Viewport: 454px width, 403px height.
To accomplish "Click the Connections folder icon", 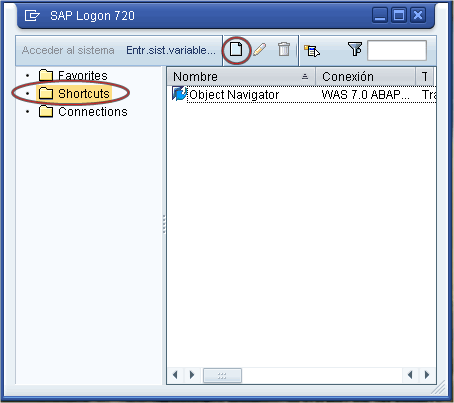I will click(46, 111).
